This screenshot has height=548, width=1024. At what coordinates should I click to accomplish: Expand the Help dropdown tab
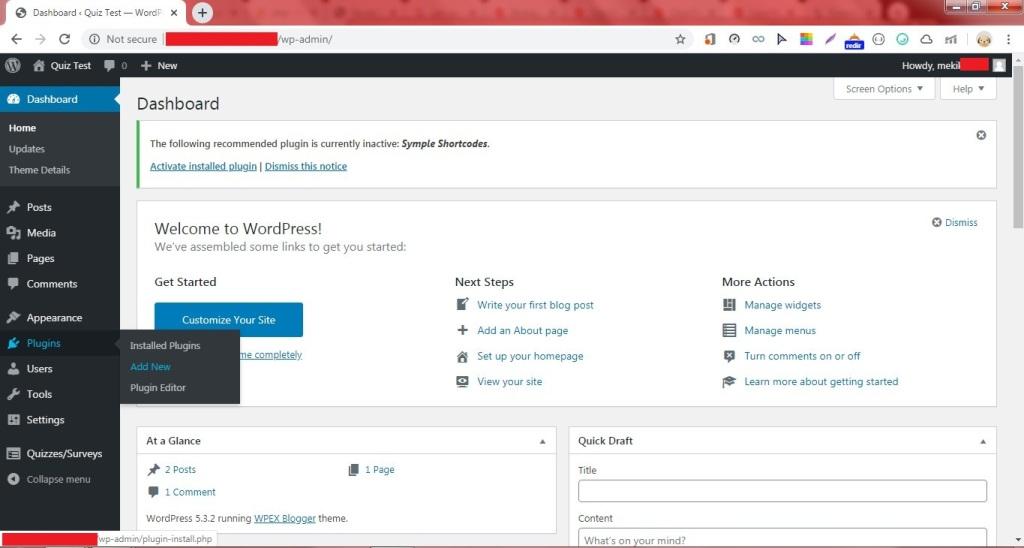point(968,89)
